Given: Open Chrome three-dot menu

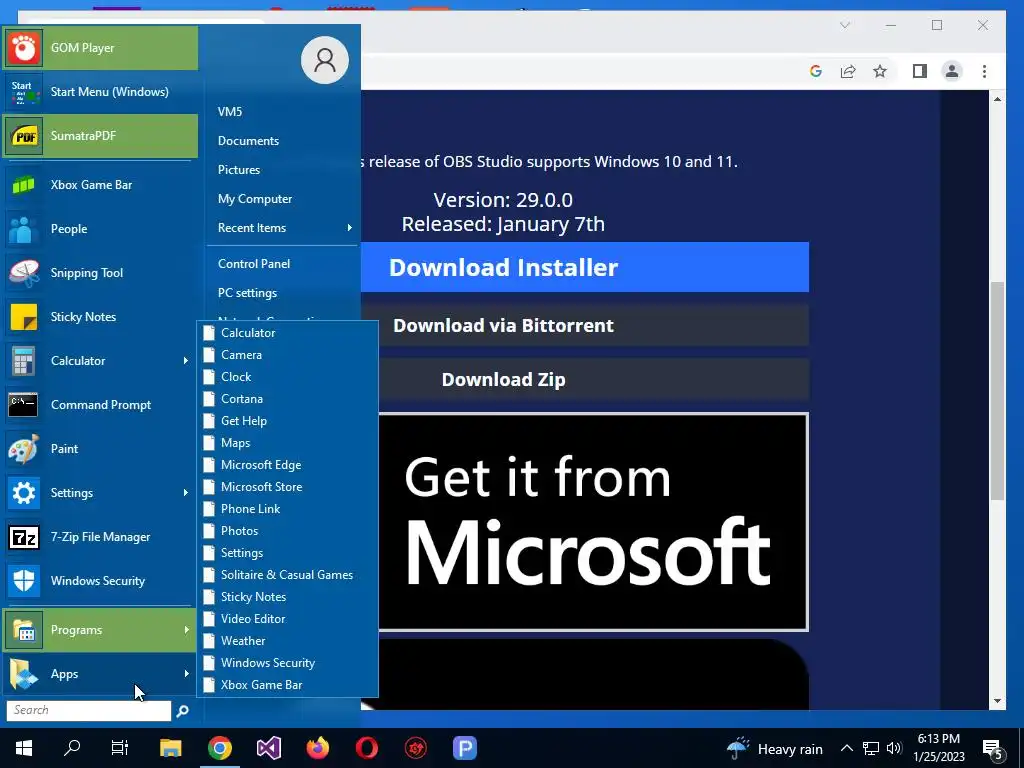Looking at the screenshot, I should click(x=984, y=71).
